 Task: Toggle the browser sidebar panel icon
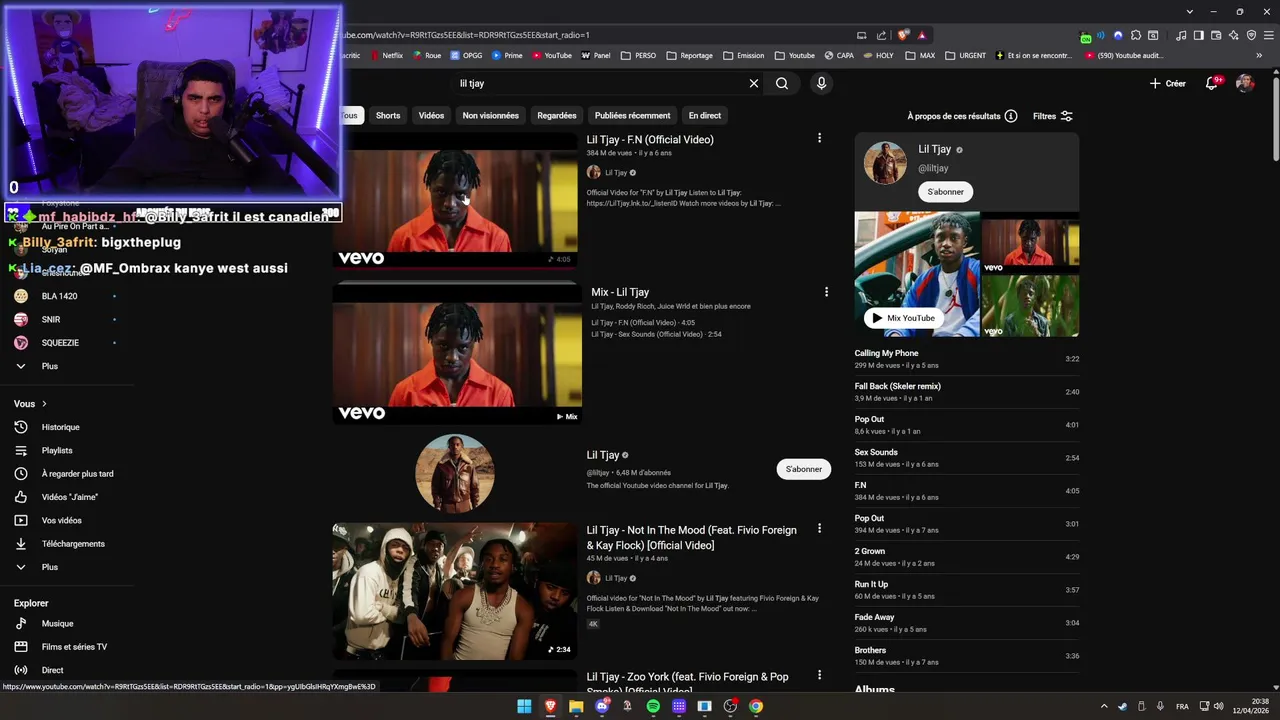[1199, 35]
